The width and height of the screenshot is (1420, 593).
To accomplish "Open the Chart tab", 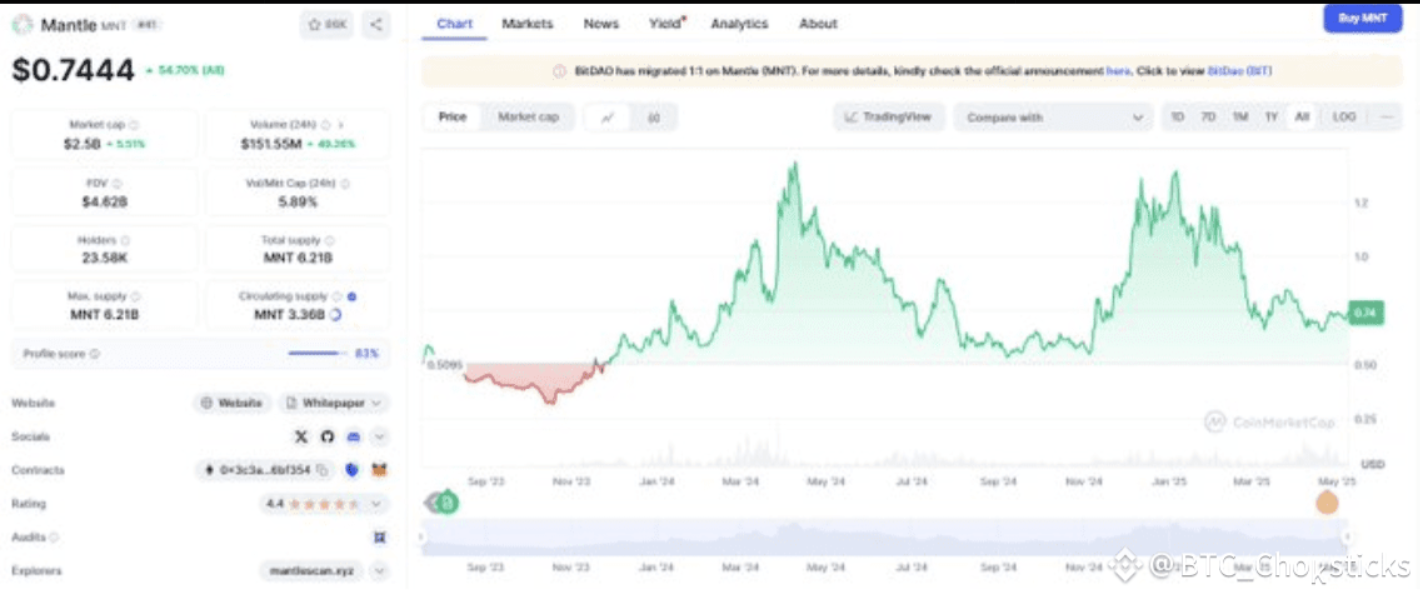I will (x=455, y=24).
